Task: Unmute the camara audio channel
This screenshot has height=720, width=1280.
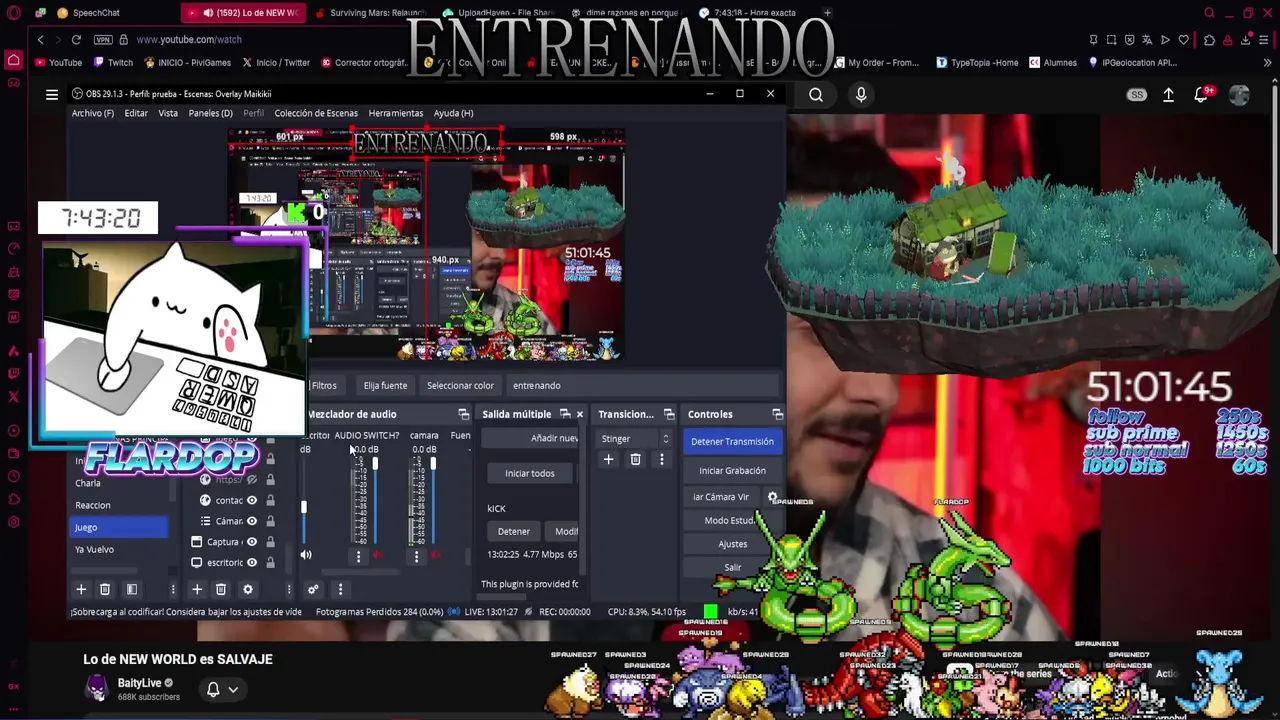Action: click(435, 555)
